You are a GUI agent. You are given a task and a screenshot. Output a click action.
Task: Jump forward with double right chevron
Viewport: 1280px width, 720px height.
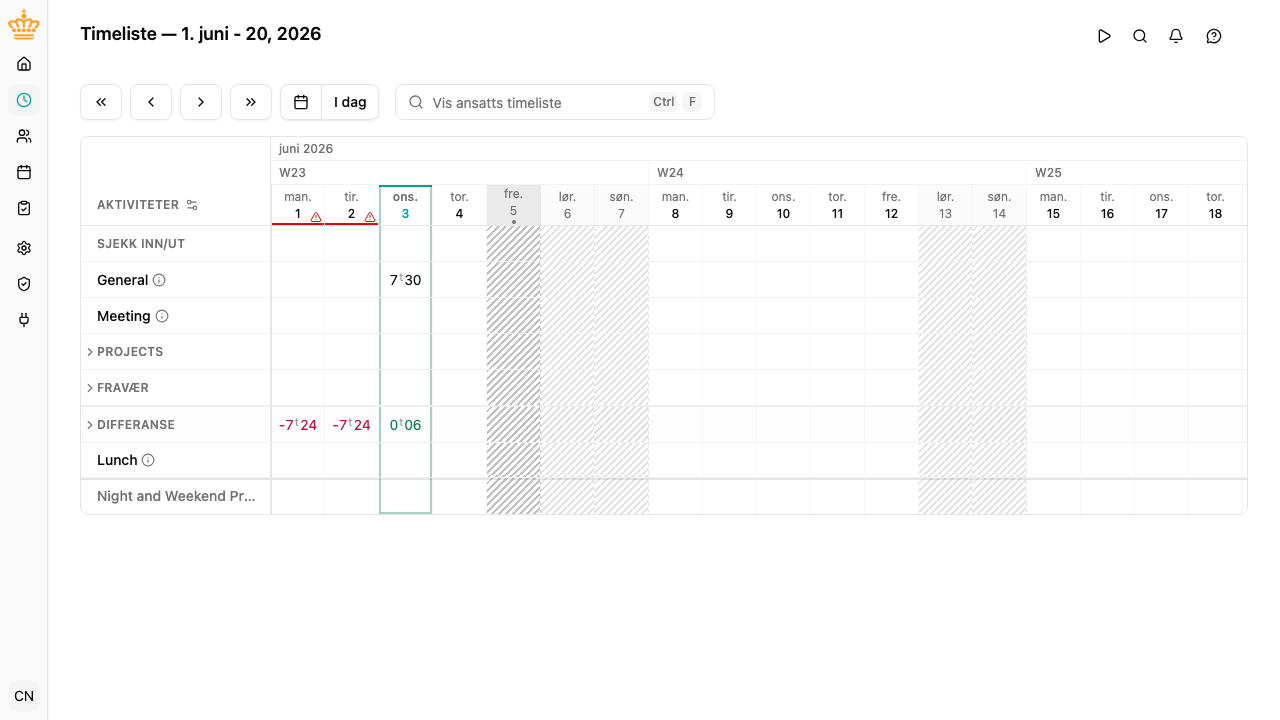pyautogui.click(x=251, y=102)
